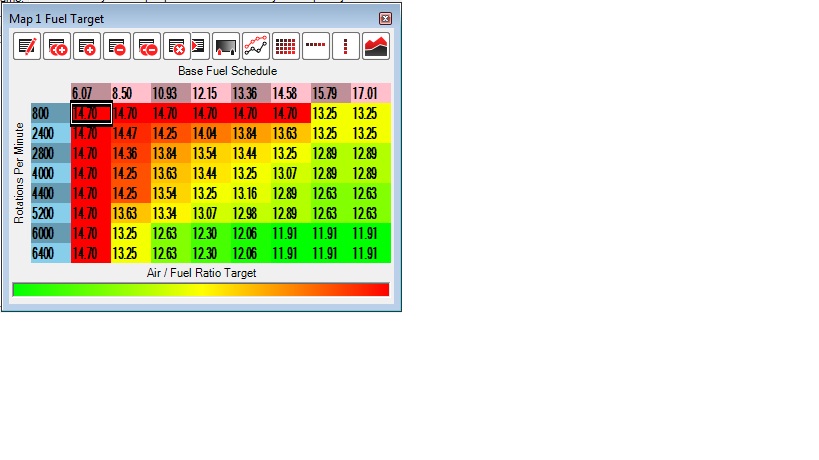
Task: Click the red X delete icon
Action: click(x=177, y=46)
